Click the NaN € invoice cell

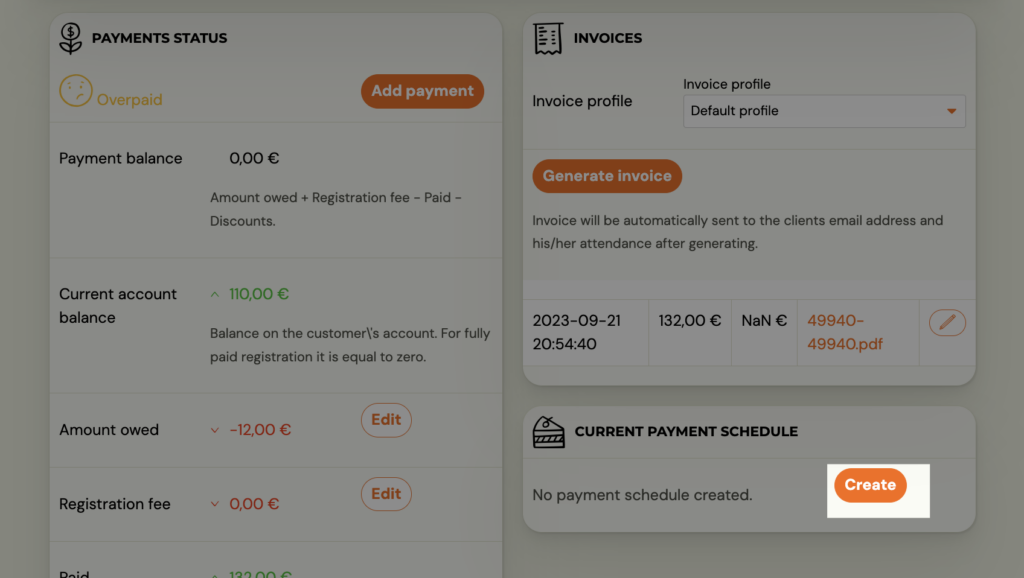coord(764,321)
